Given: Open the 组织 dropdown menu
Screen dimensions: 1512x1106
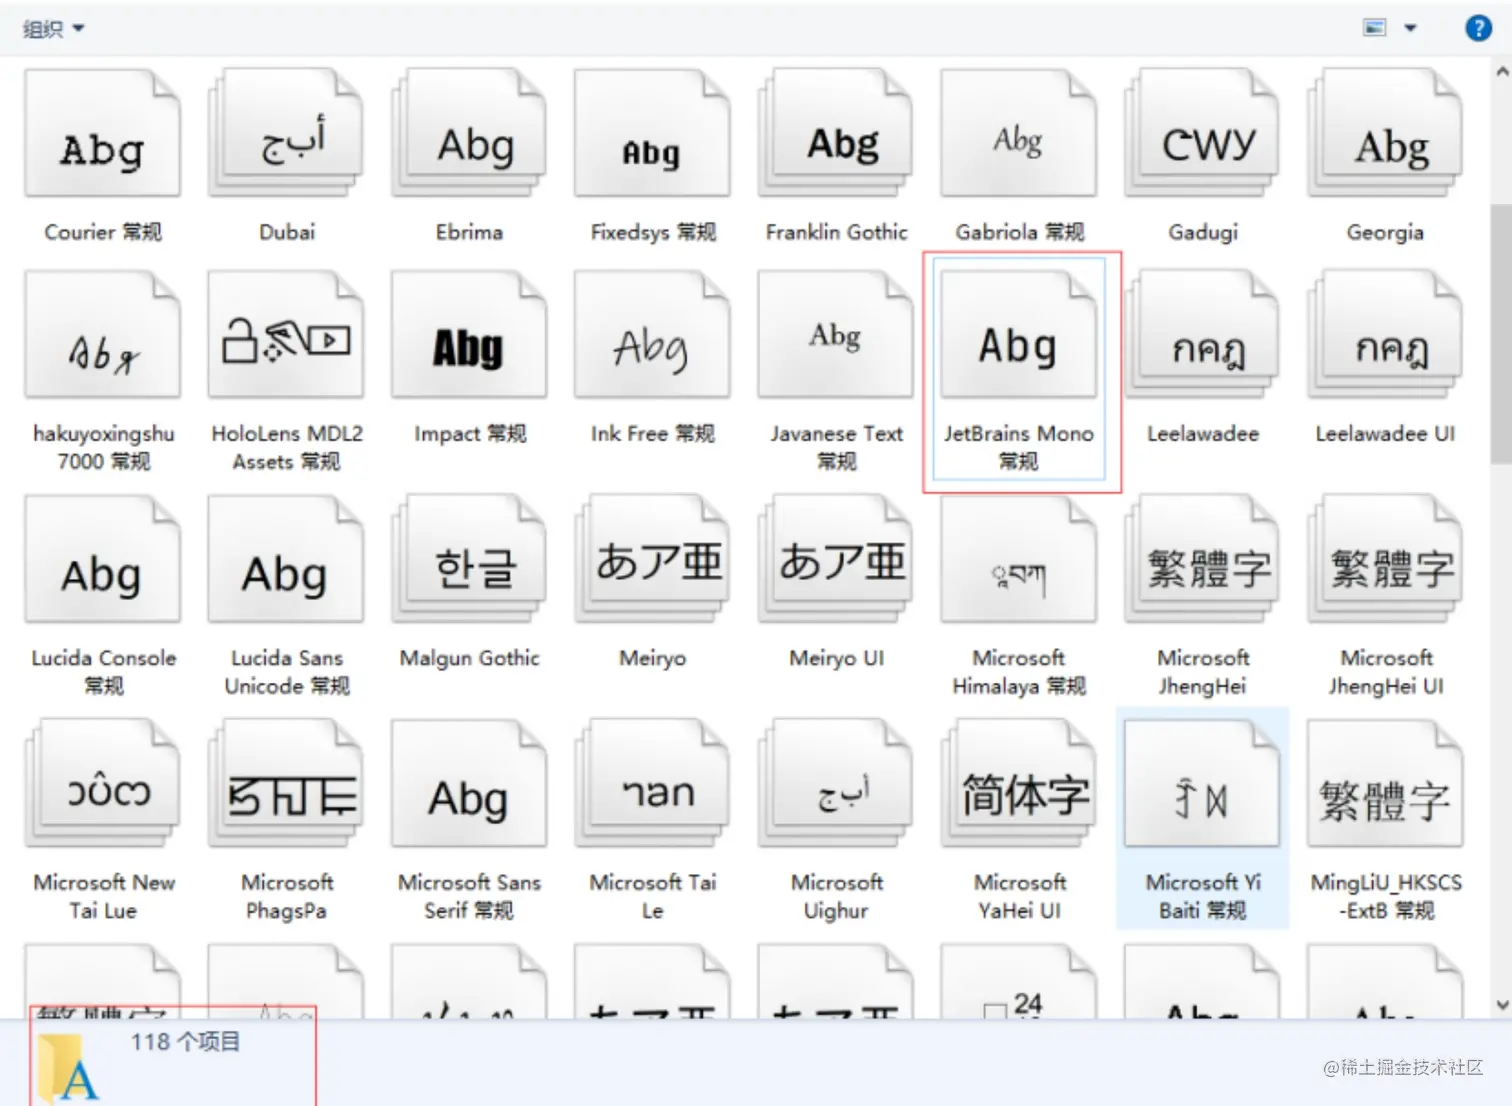Looking at the screenshot, I should point(54,29).
